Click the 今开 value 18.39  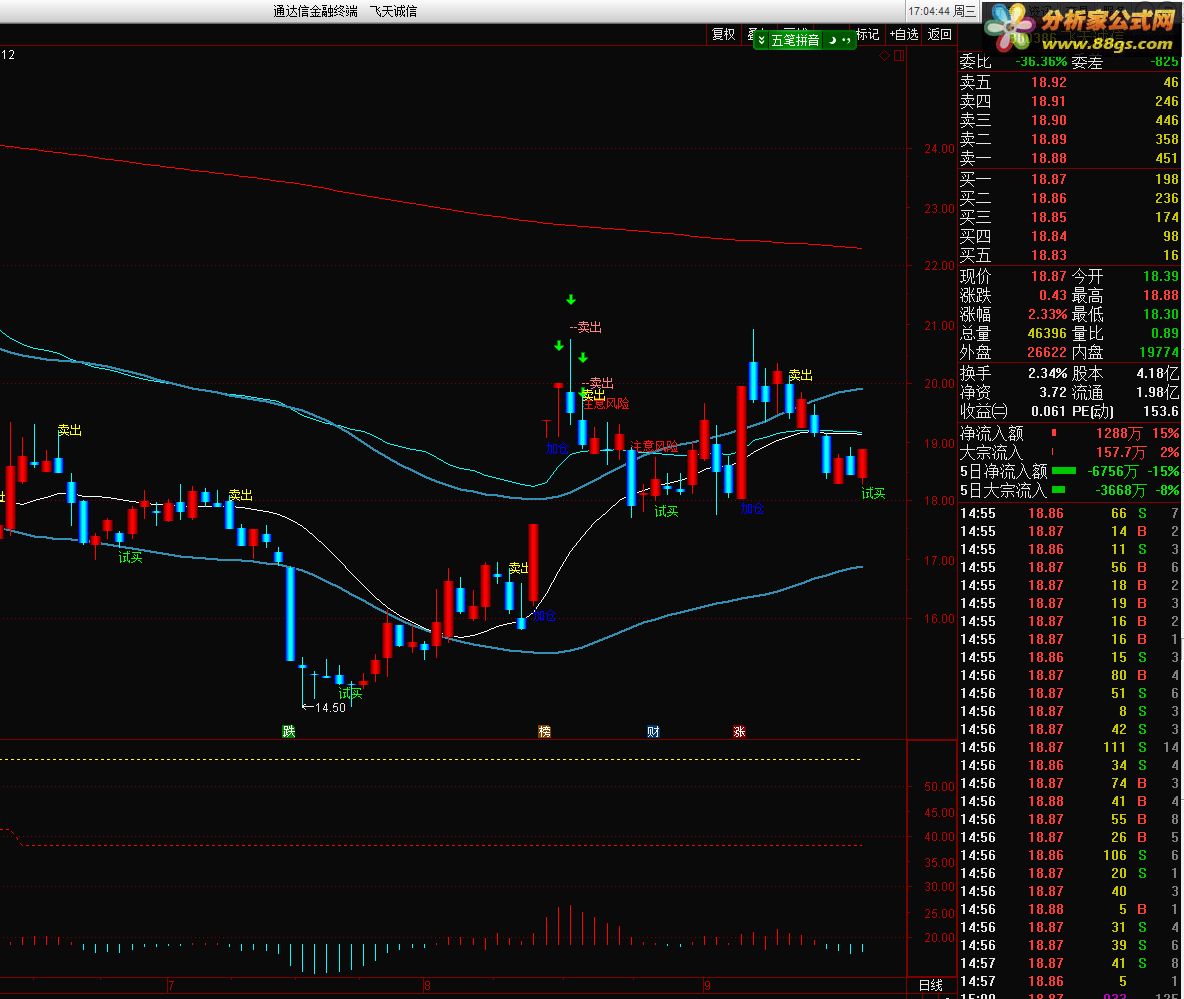pyautogui.click(x=1161, y=276)
